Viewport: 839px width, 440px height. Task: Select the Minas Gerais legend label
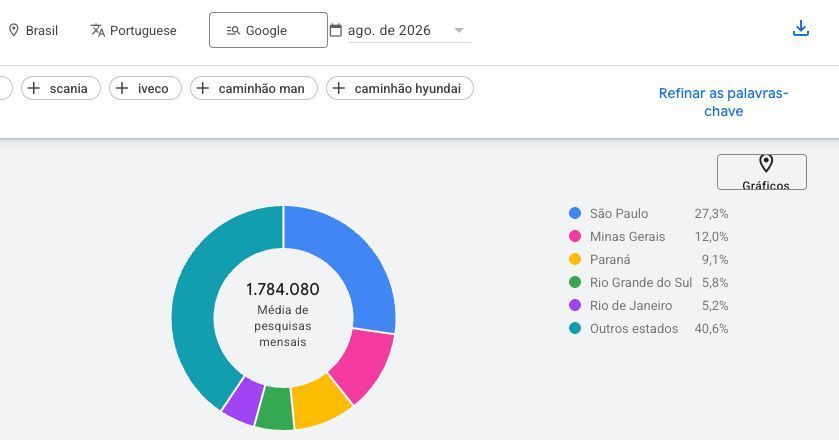(x=628, y=237)
